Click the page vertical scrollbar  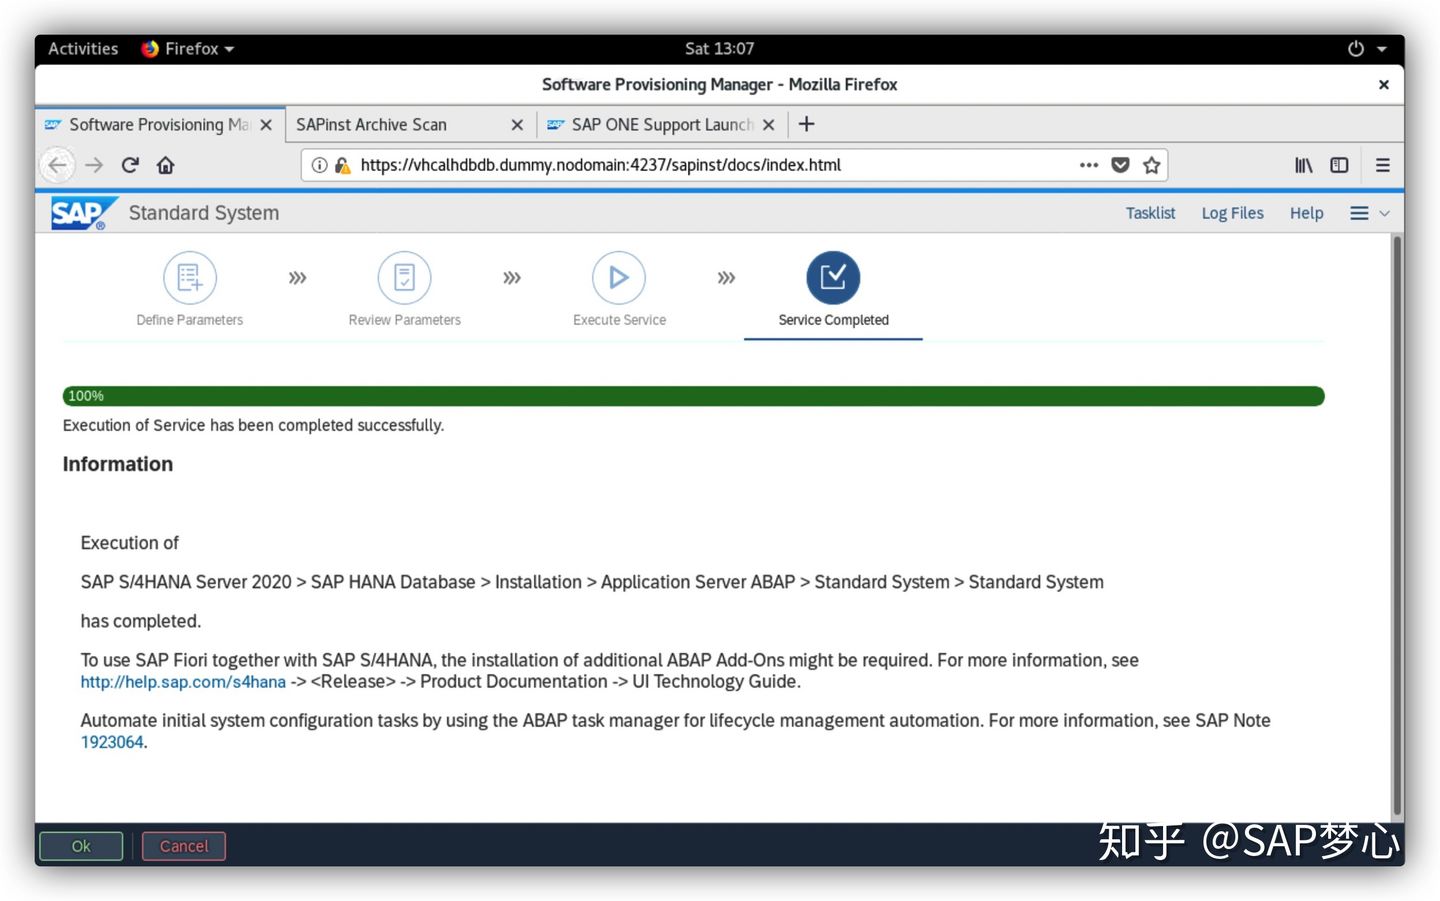1397,526
